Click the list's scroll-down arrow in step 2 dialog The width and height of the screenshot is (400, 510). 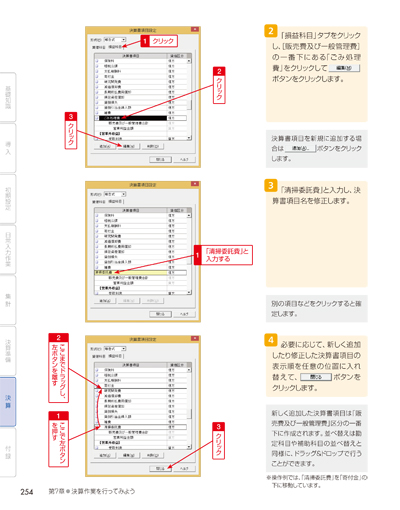tap(189, 138)
